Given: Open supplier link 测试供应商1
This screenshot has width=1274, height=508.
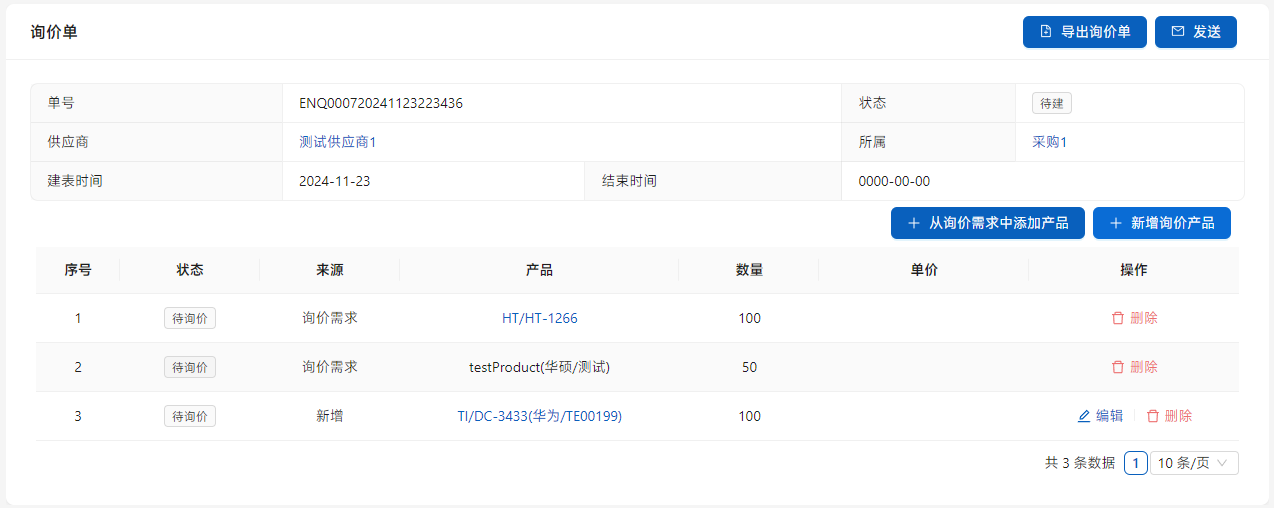Looking at the screenshot, I should (x=337, y=142).
